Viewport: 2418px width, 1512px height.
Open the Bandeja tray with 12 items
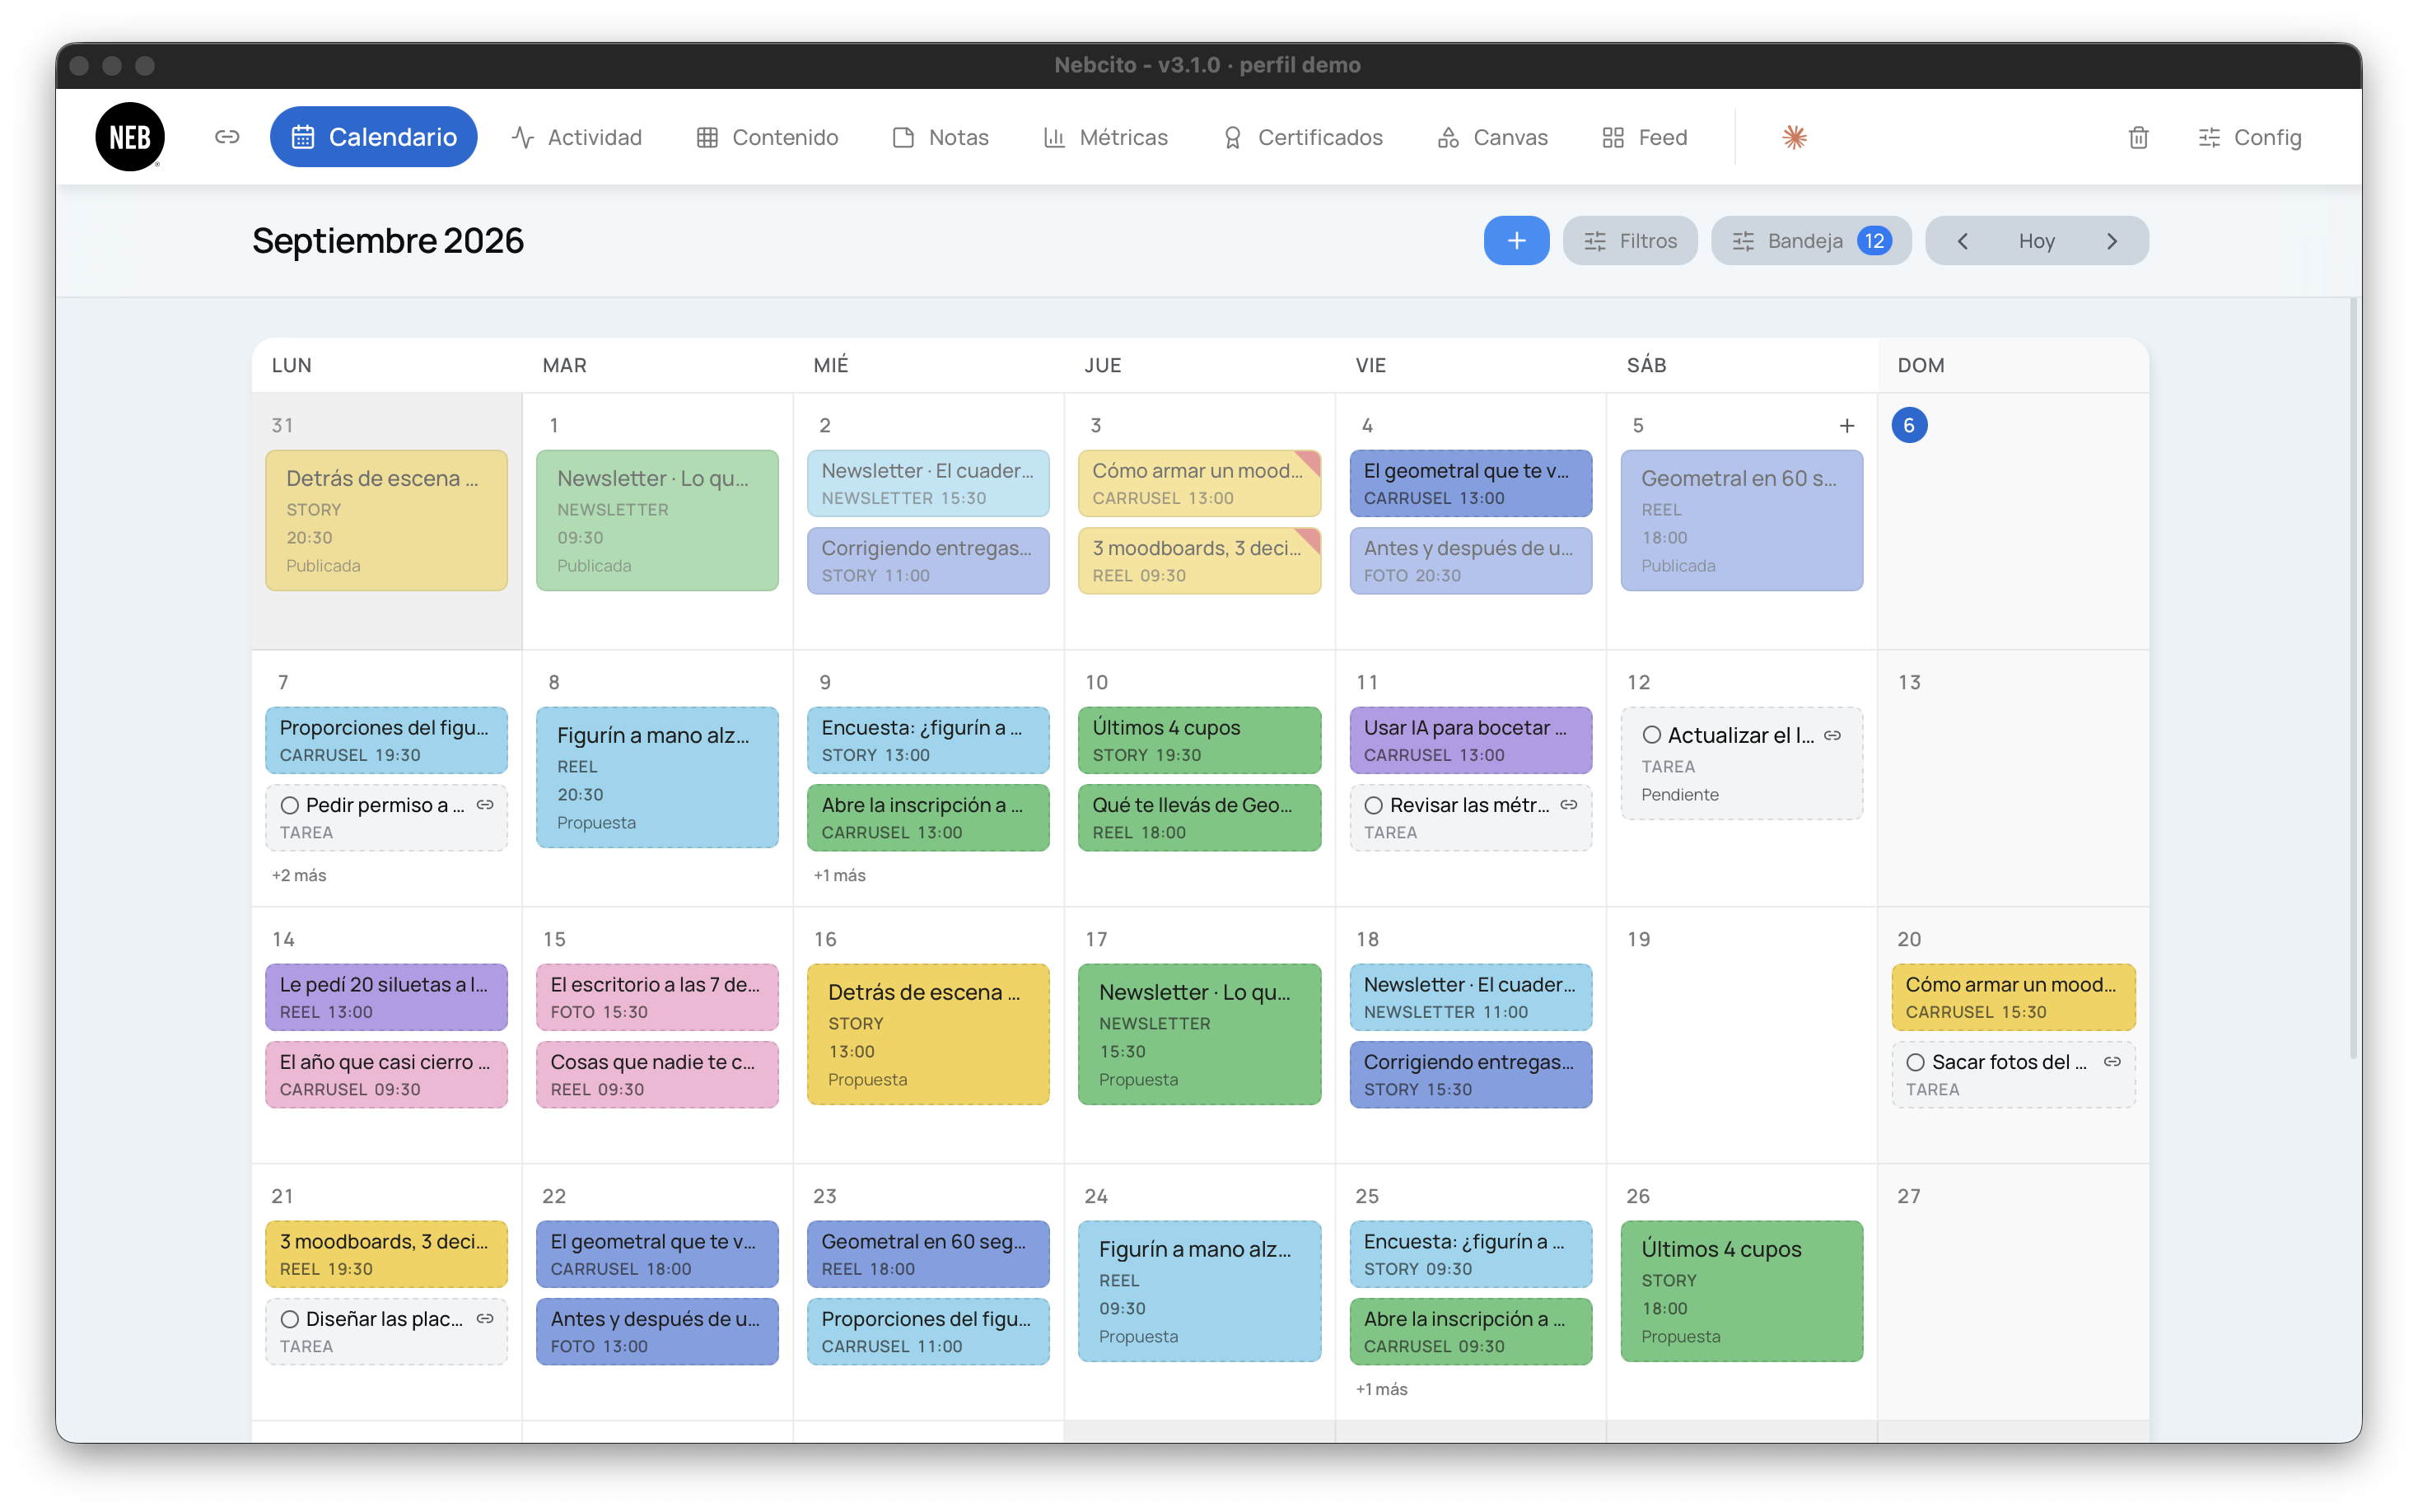[x=1811, y=241]
